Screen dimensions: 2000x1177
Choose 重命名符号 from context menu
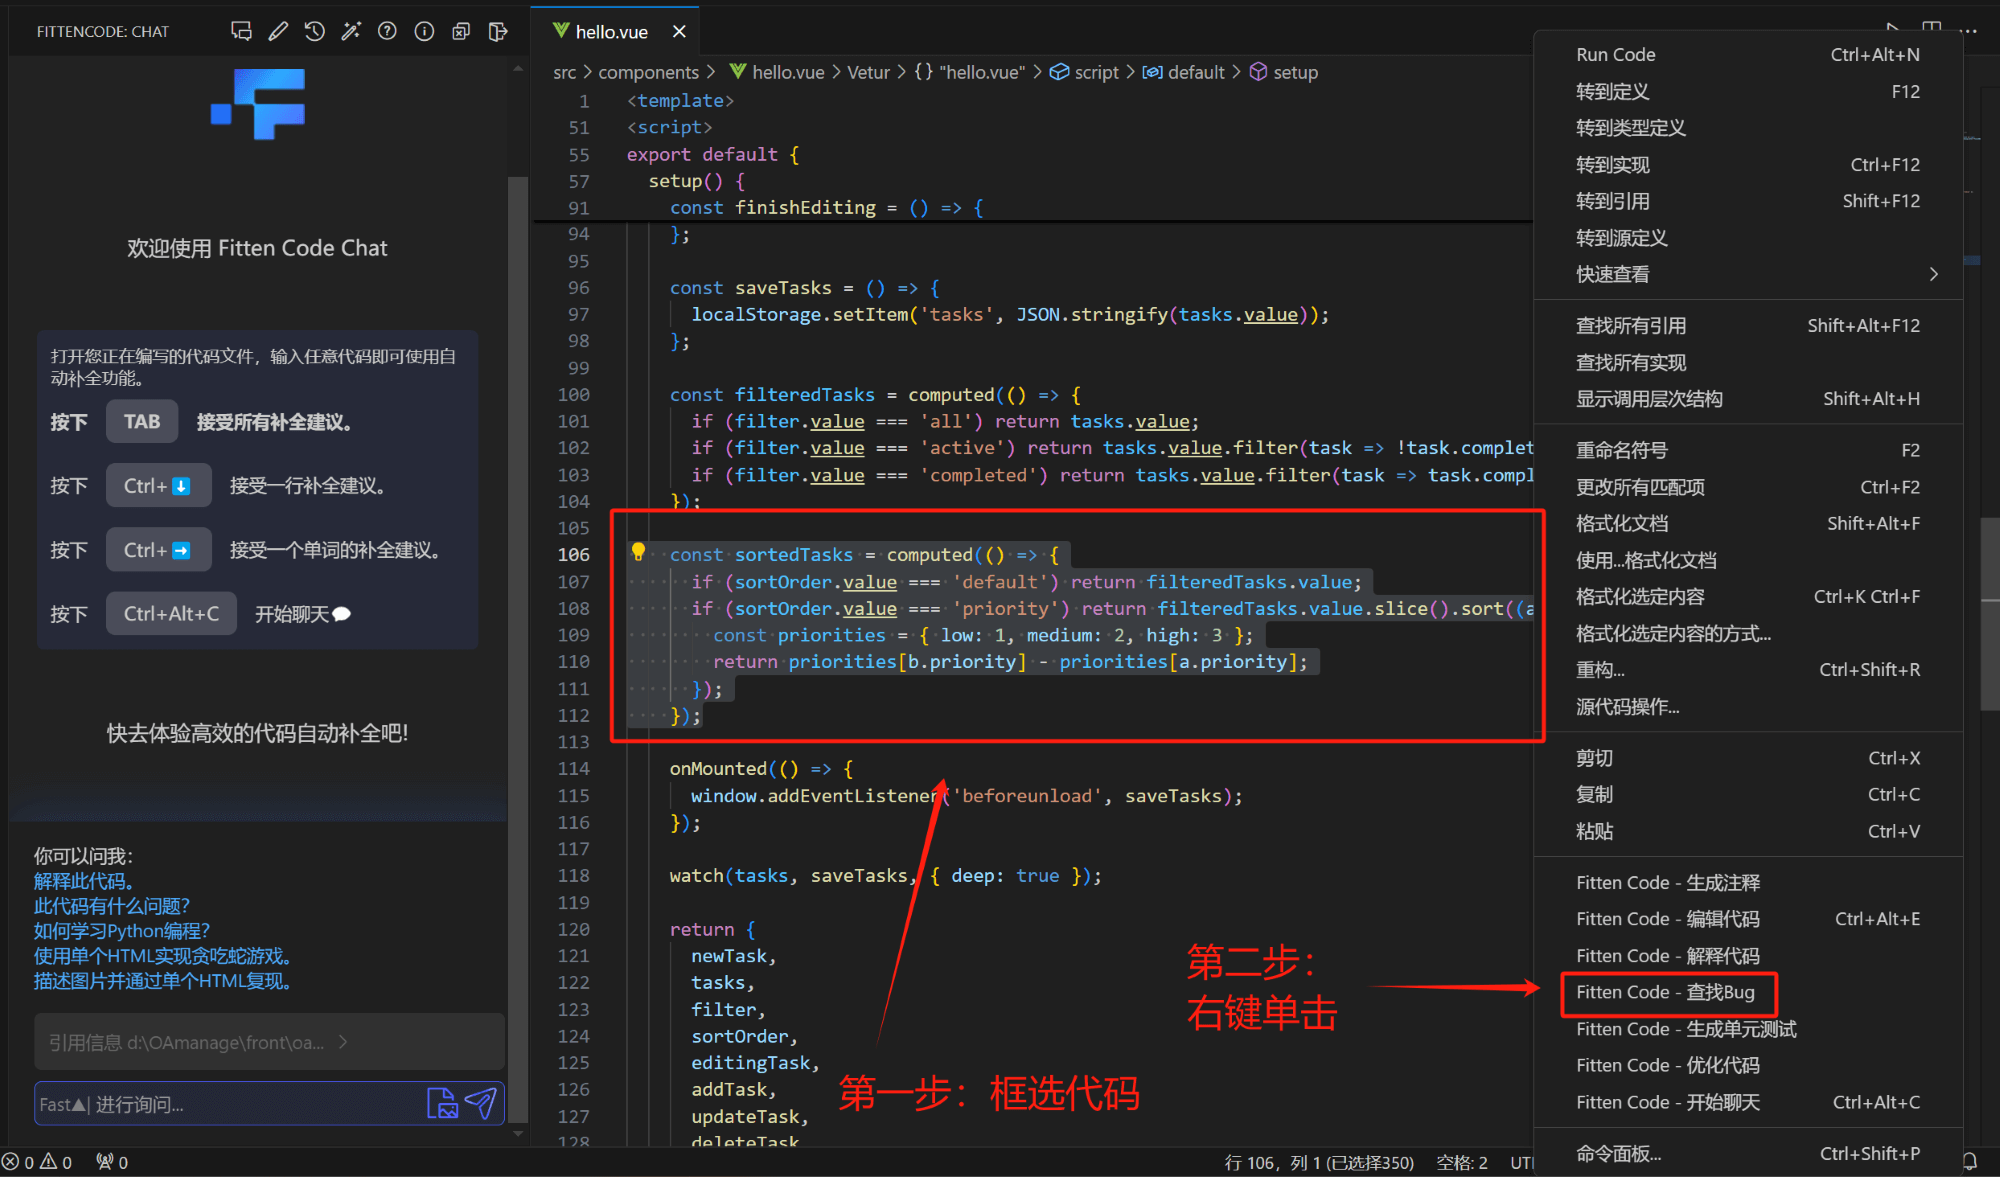click(1748, 450)
